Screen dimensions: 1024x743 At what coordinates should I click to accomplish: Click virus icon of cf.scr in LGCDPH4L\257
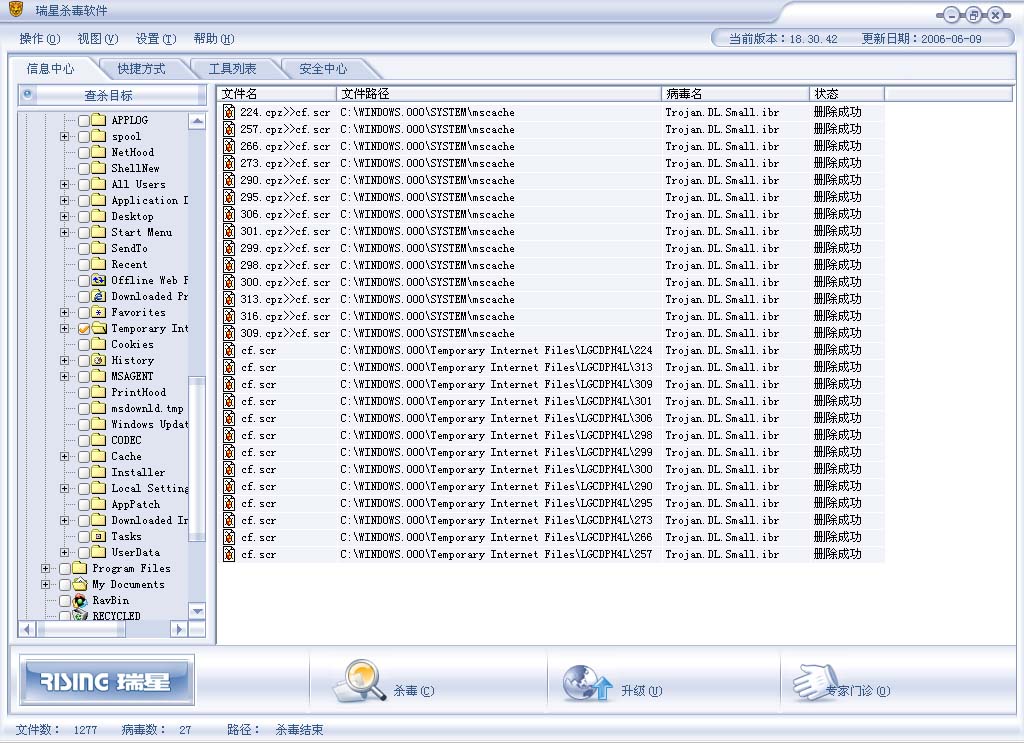click(x=229, y=554)
